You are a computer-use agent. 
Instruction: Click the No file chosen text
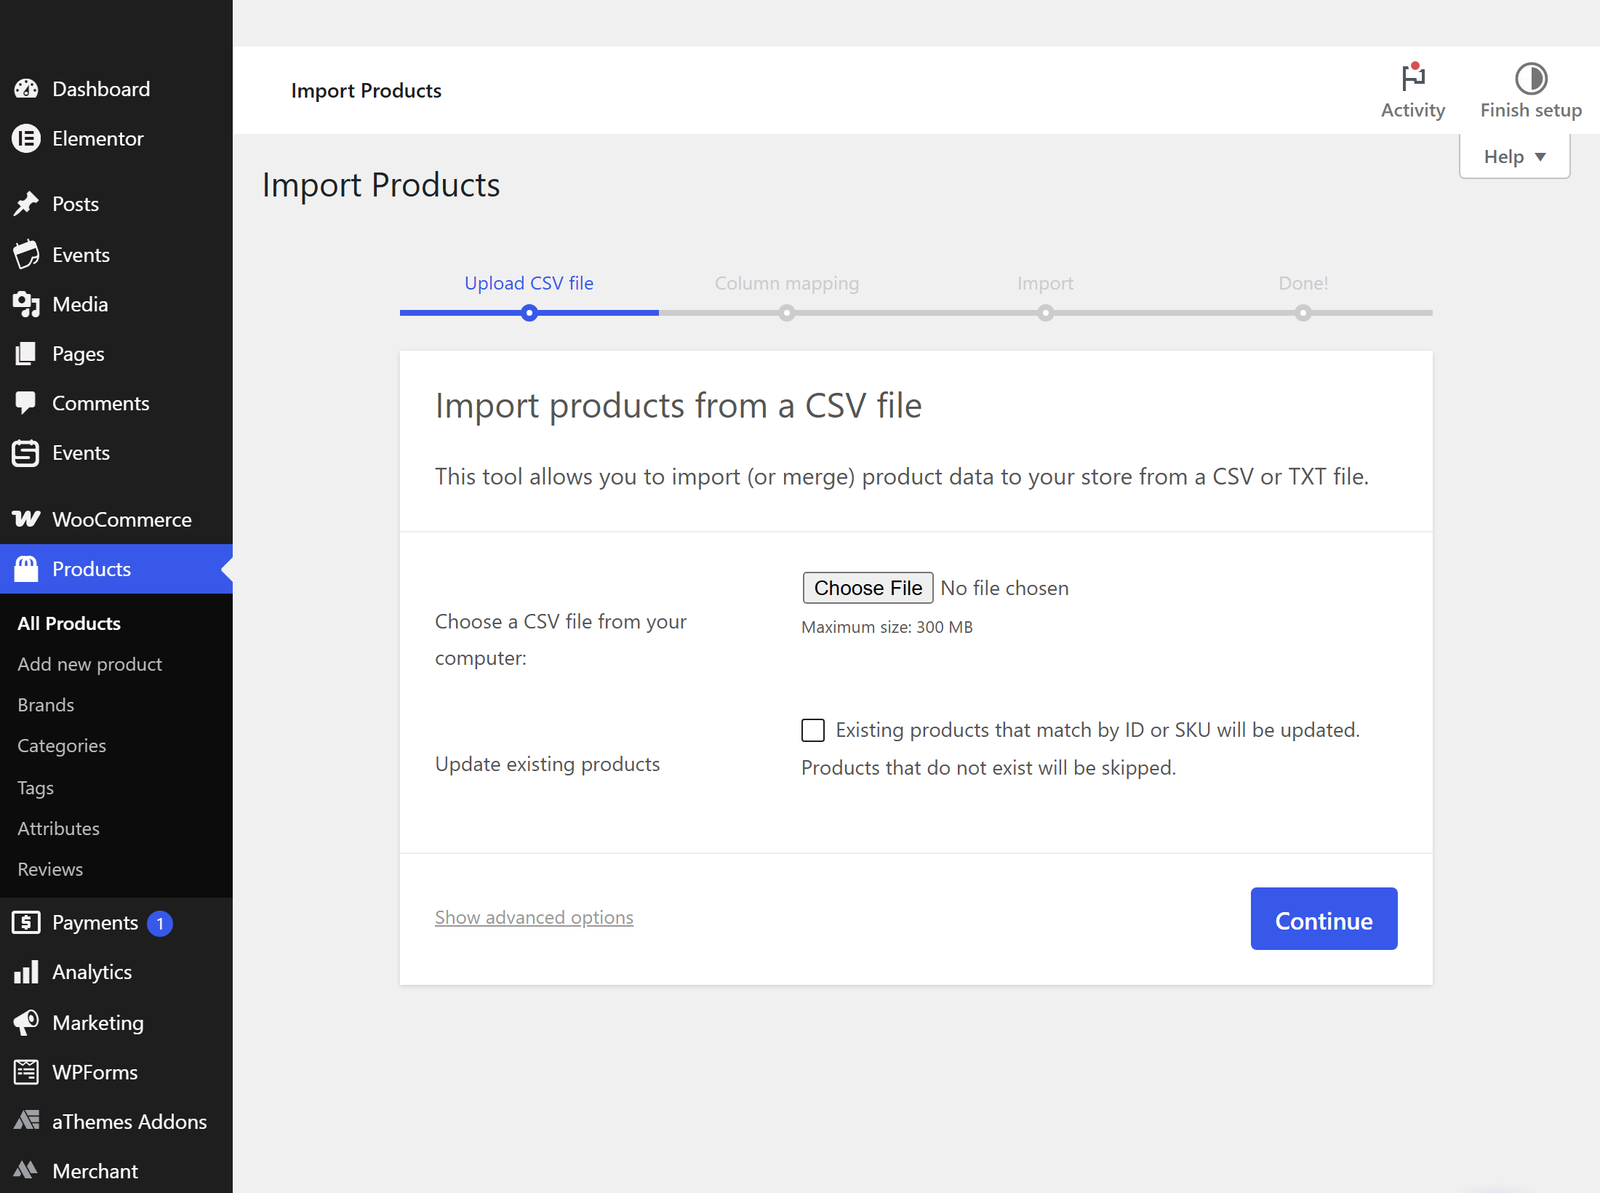(x=1005, y=588)
